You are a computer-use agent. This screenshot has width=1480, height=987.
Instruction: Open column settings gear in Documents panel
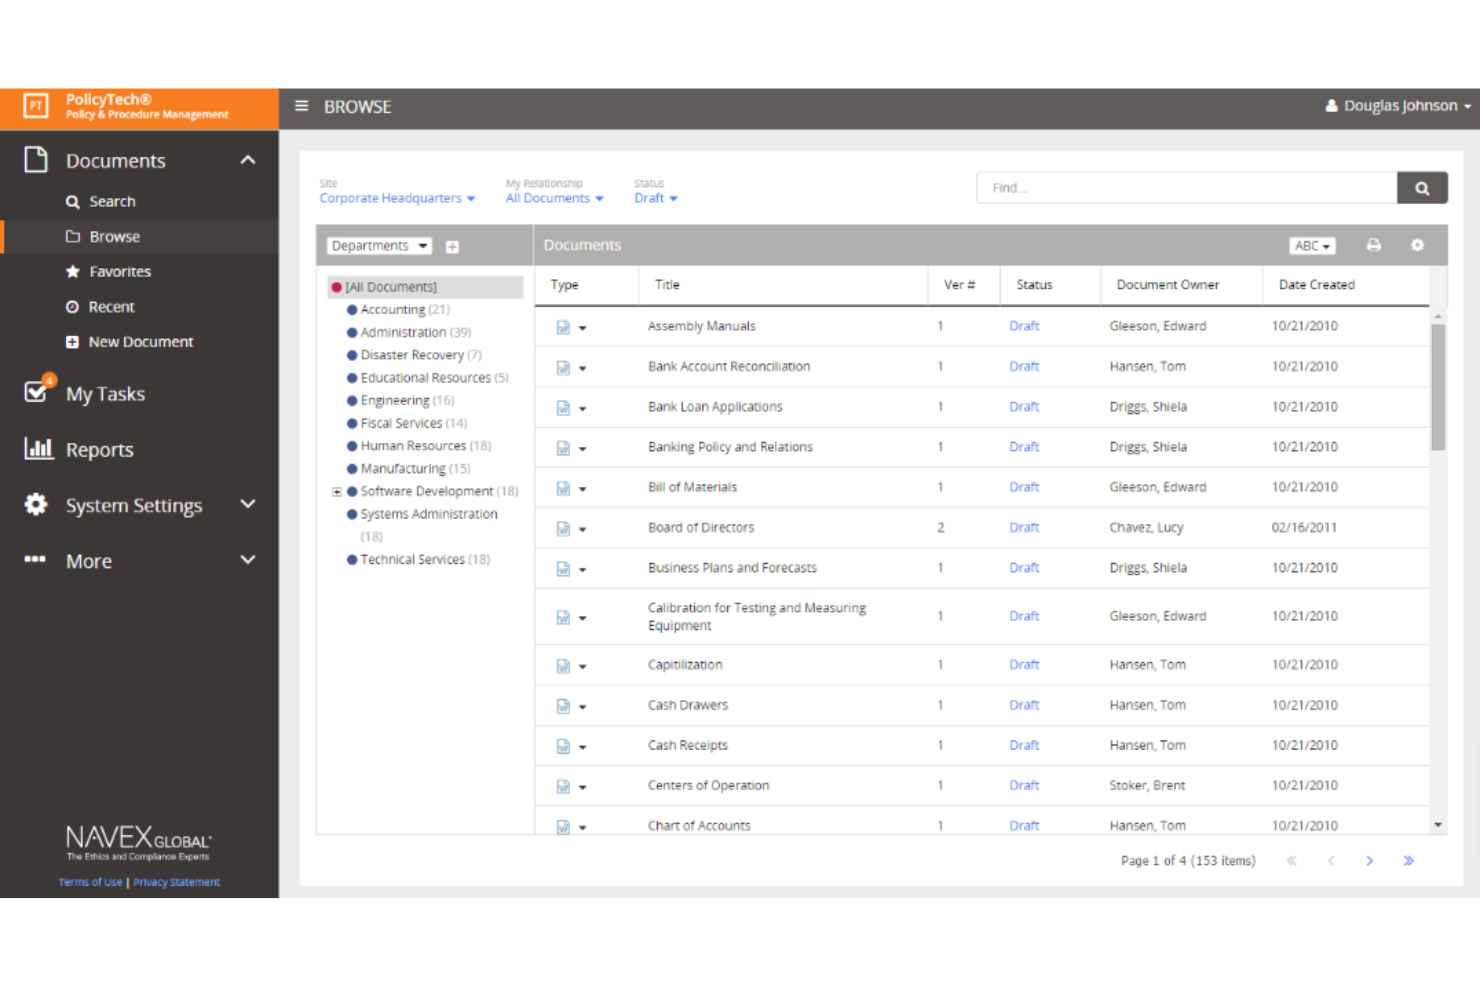[1417, 245]
